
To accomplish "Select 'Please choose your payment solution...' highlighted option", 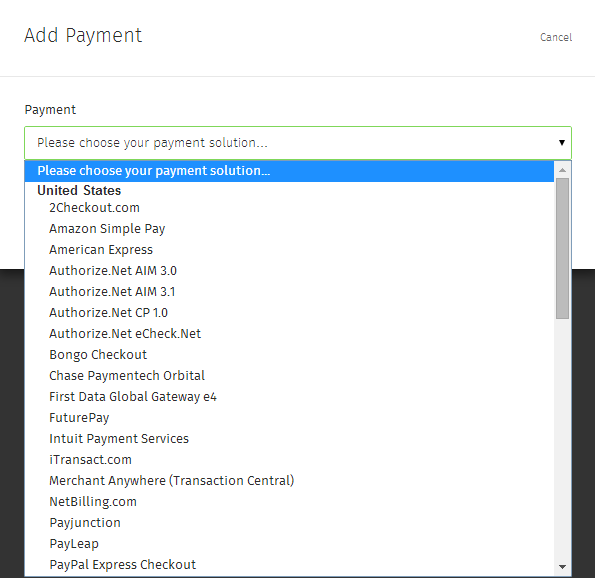I will tap(289, 171).
